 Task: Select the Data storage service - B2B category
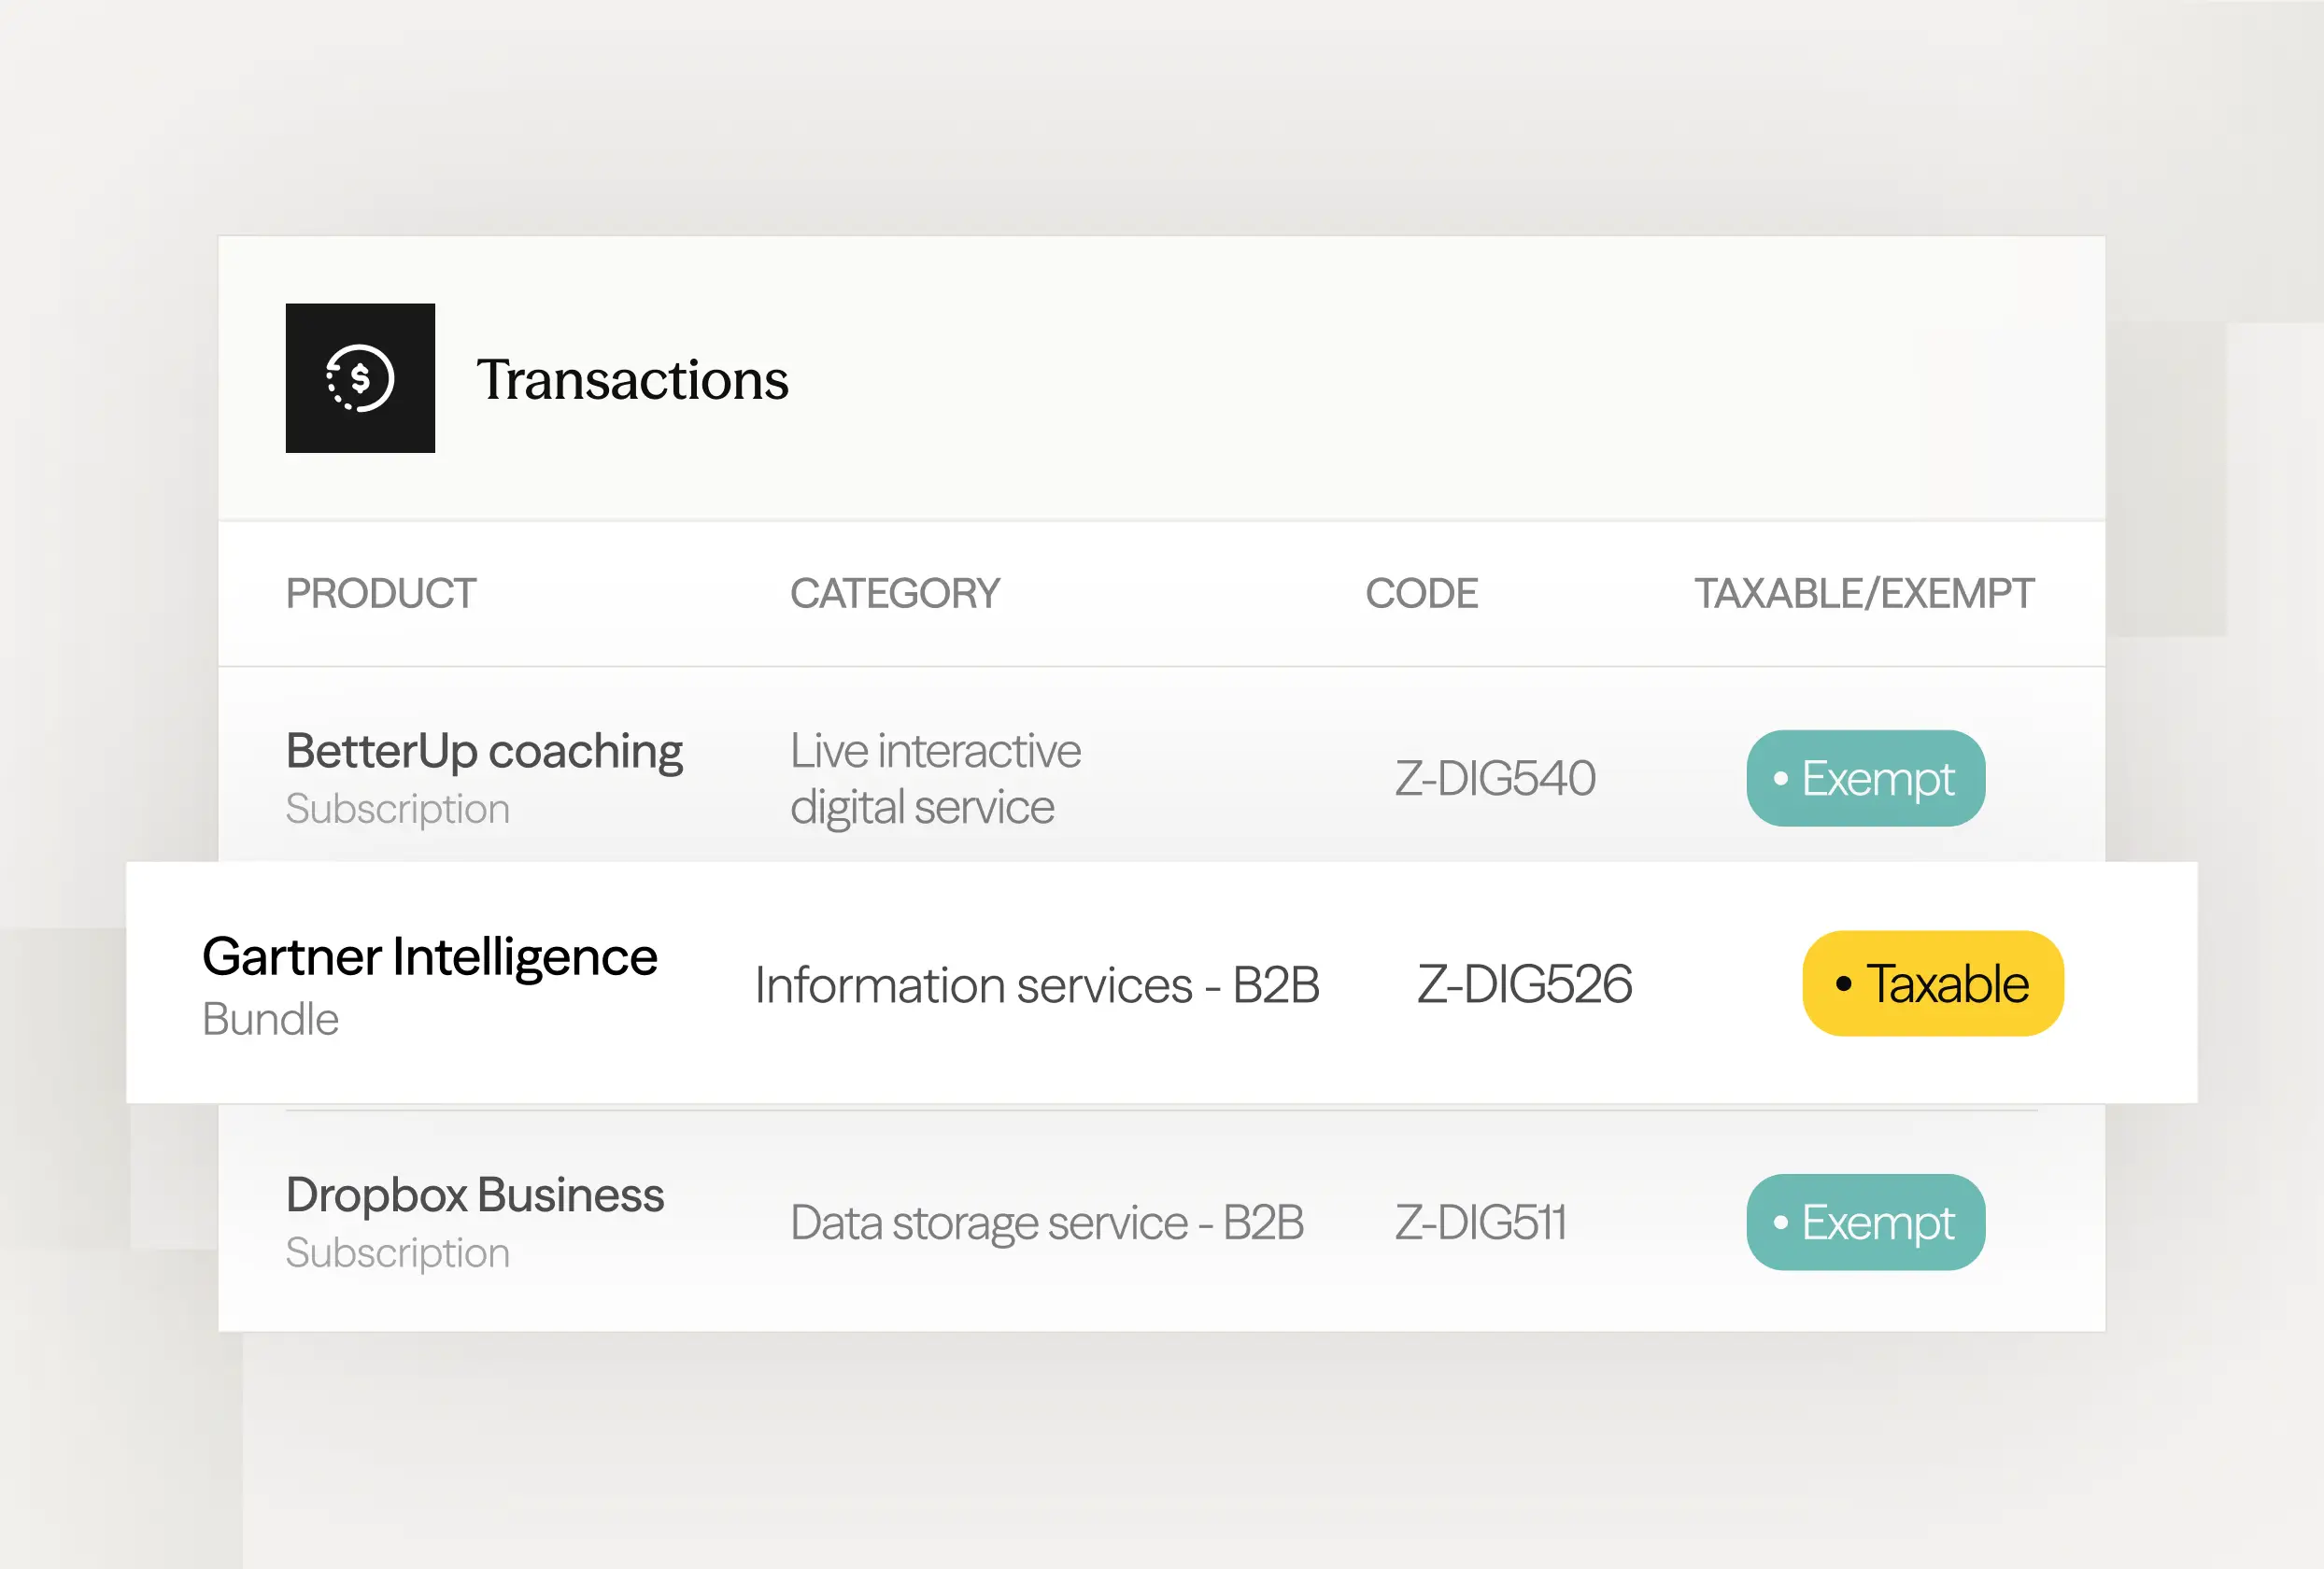(1046, 1222)
